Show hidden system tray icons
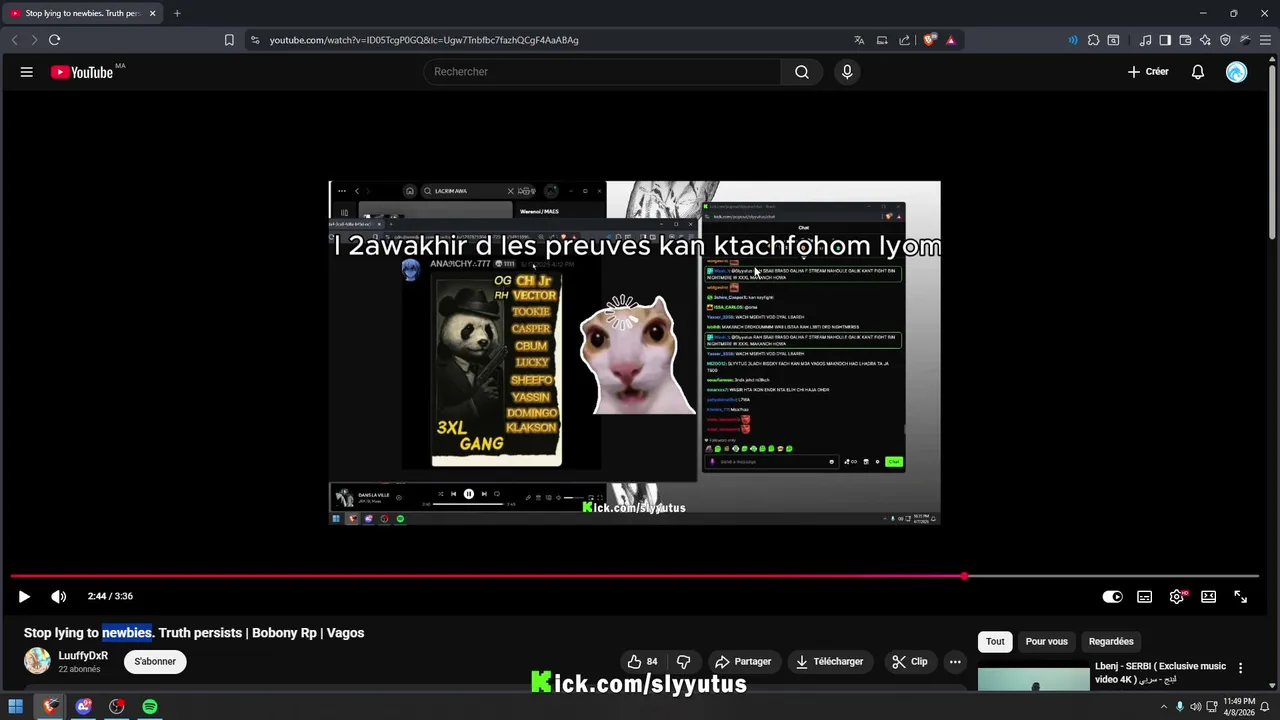The image size is (1280, 720). [x=1162, y=707]
